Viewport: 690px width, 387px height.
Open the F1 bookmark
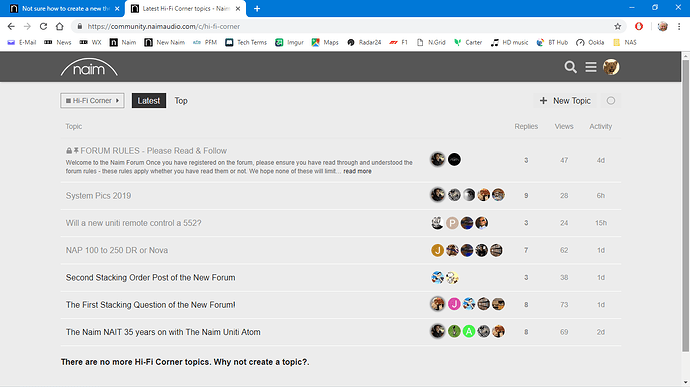point(399,42)
